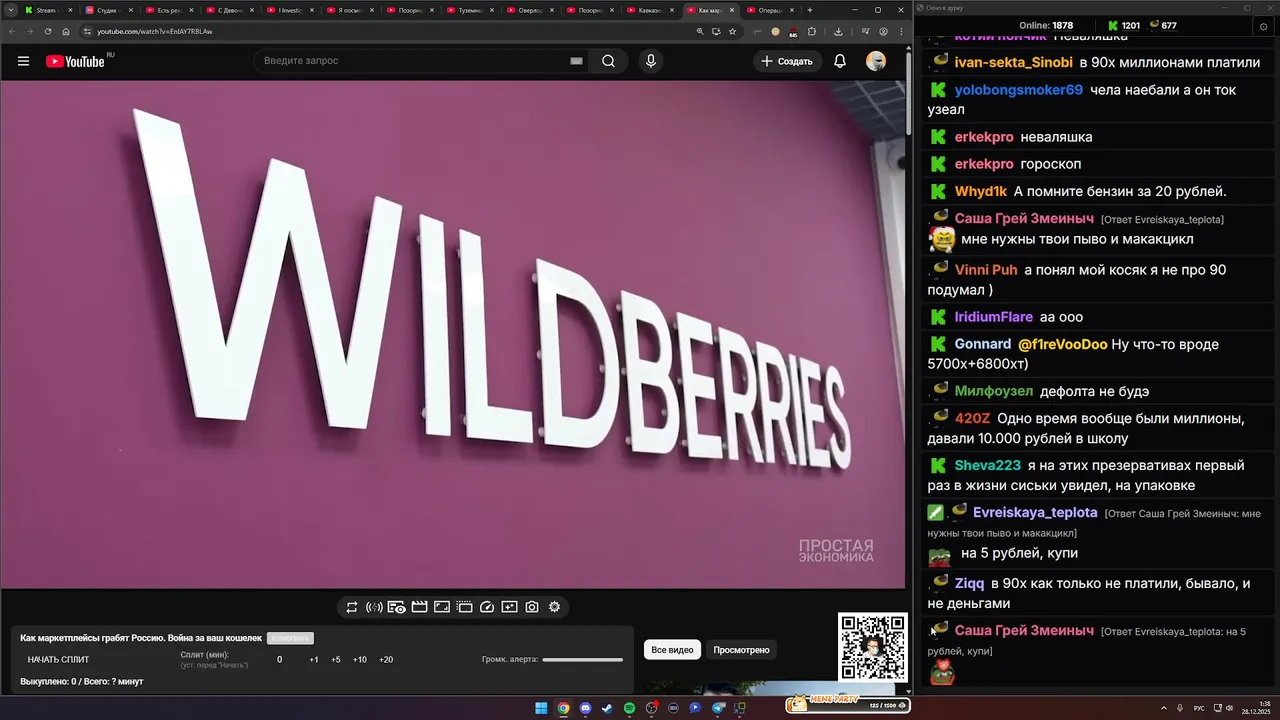This screenshot has width=1280, height=720.
Task: Open the browser three-dot menu
Action: tap(899, 31)
